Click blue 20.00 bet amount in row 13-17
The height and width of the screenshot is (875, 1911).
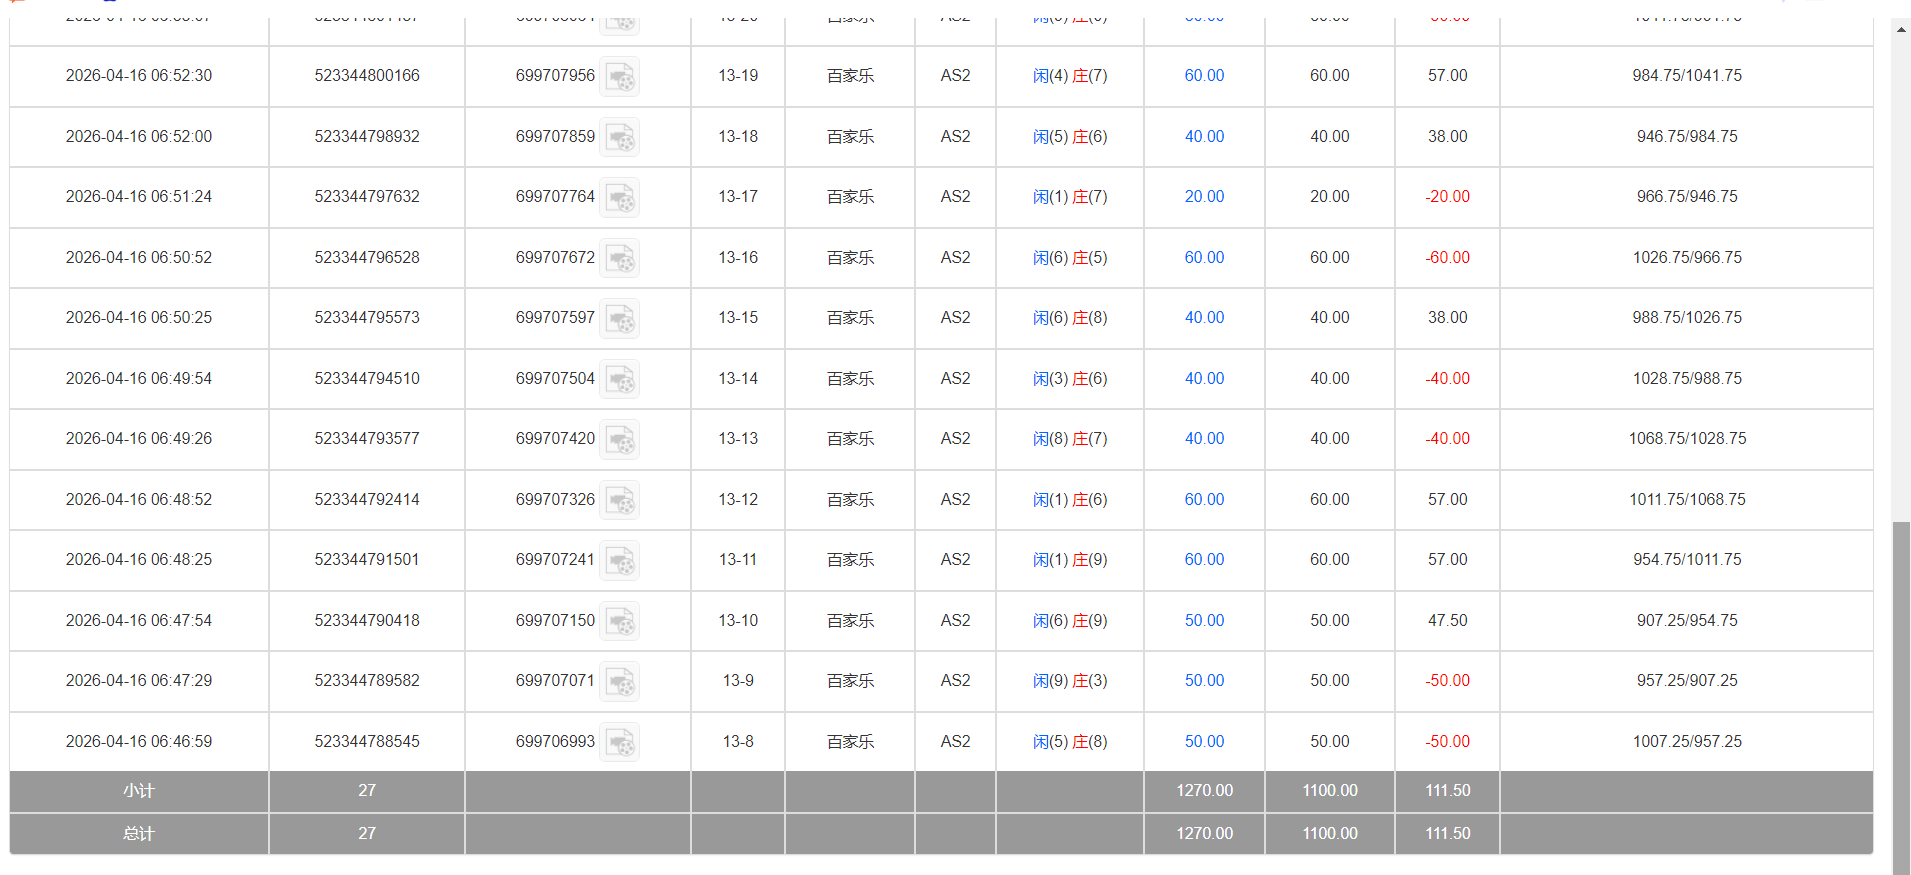click(1203, 197)
